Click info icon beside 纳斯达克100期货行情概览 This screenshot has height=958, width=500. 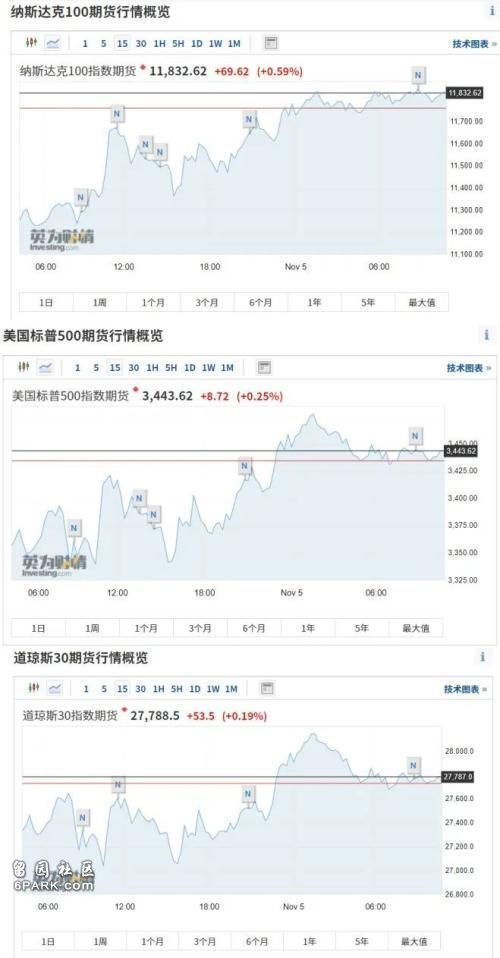coord(492,11)
